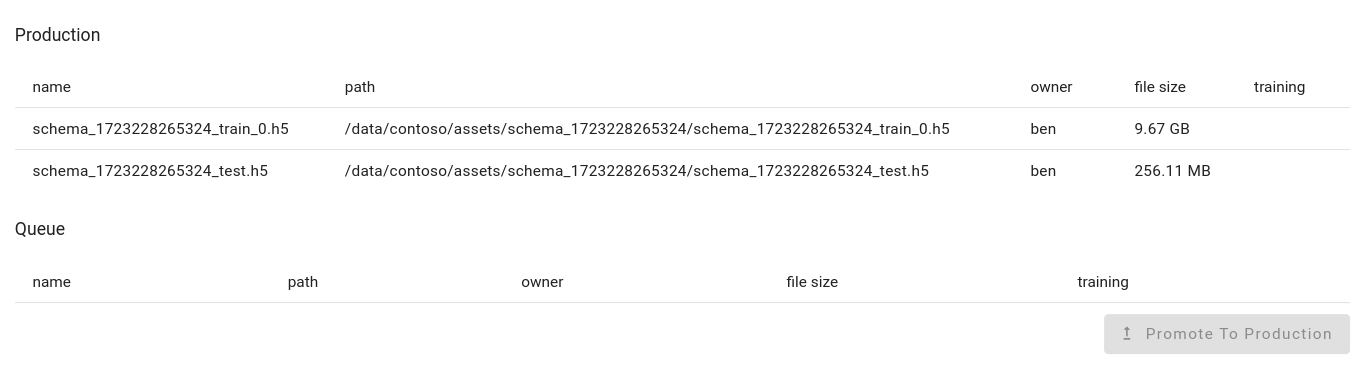The height and width of the screenshot is (391, 1369).
Task: Click the Queue table training header
Action: [x=1103, y=282]
